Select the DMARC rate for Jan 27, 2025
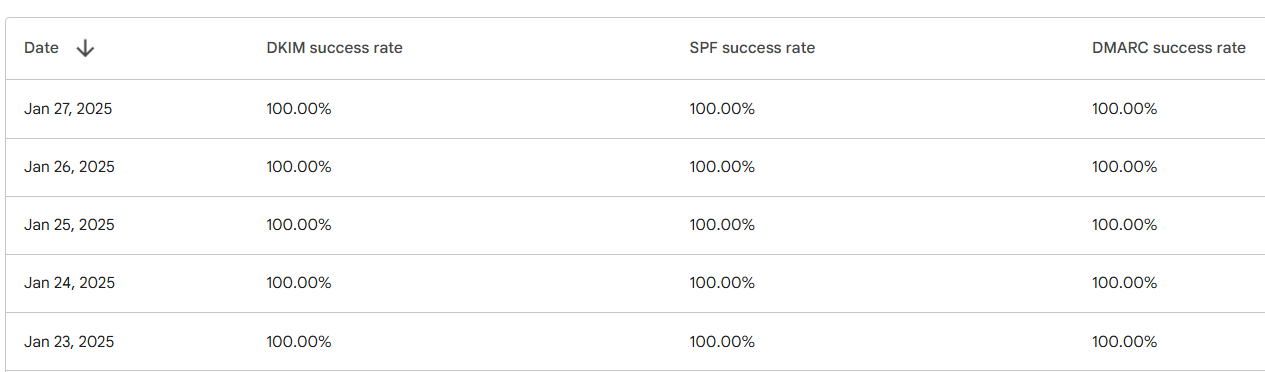The width and height of the screenshot is (1265, 372). 1125,109
